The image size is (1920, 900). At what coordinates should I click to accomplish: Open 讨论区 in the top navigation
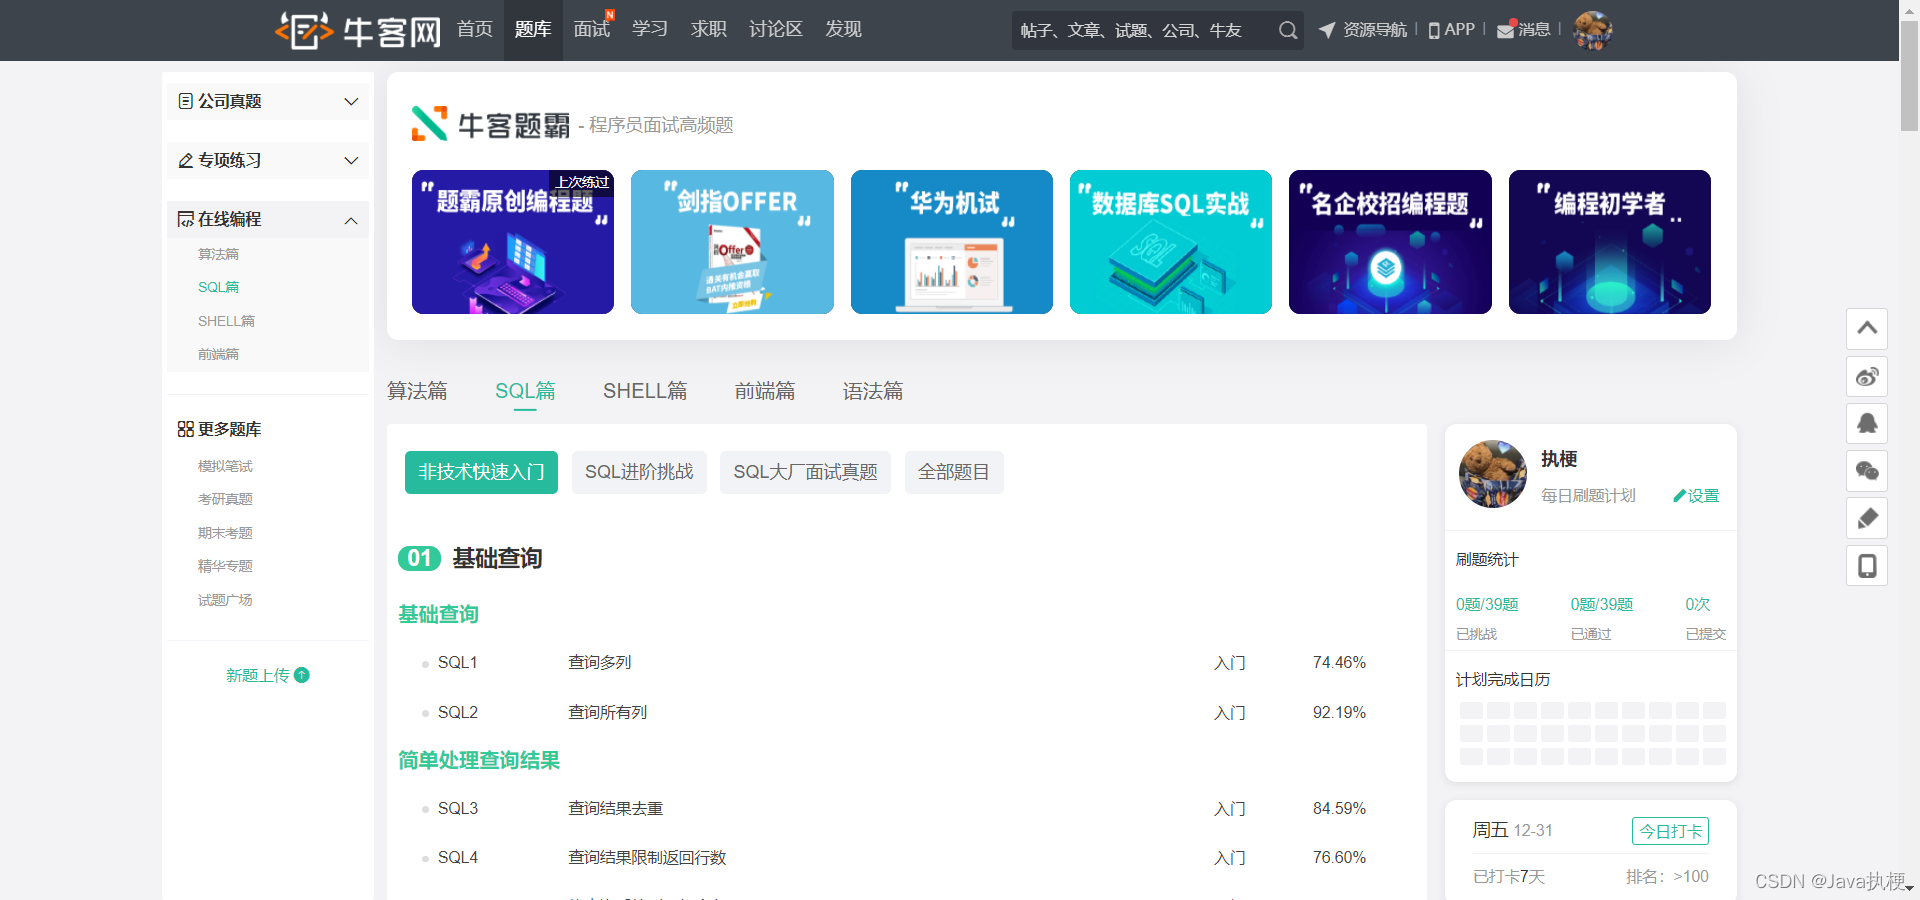click(x=776, y=29)
